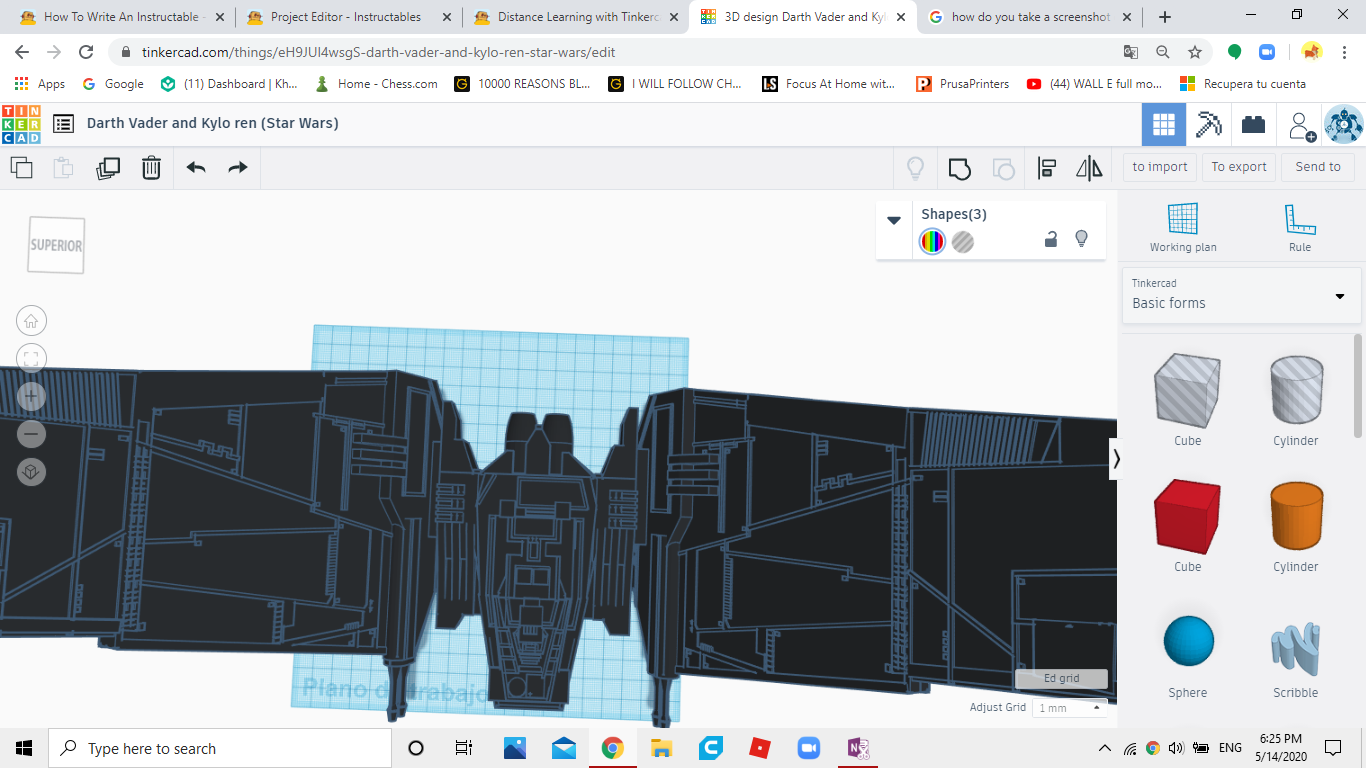Click the to import button

[x=1160, y=167]
